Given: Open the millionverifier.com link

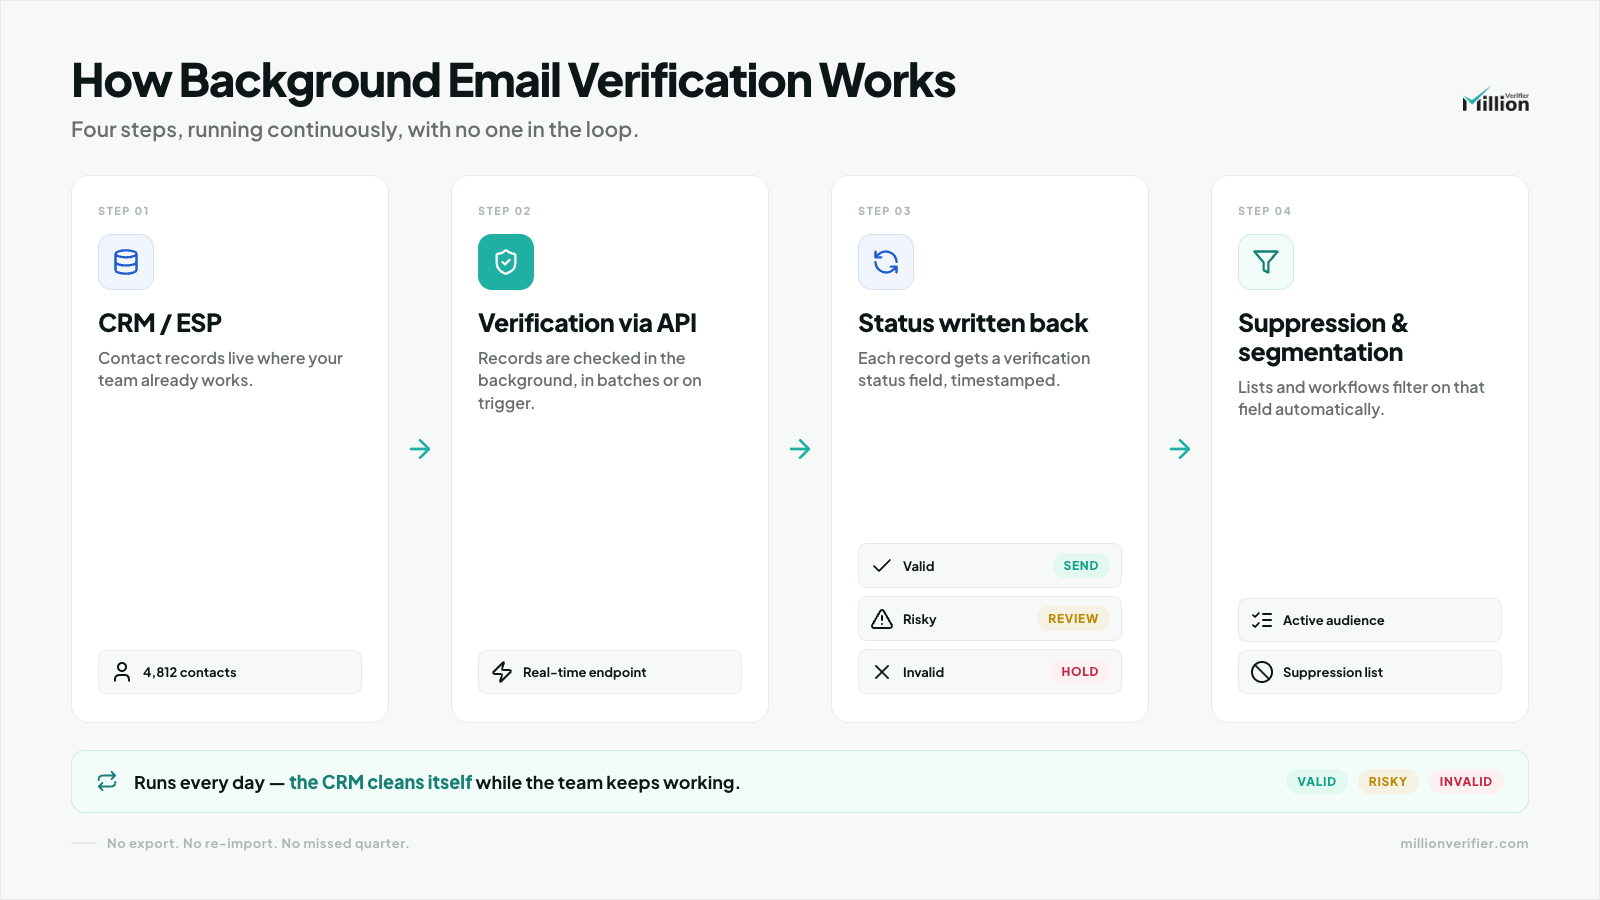Looking at the screenshot, I should [x=1464, y=843].
